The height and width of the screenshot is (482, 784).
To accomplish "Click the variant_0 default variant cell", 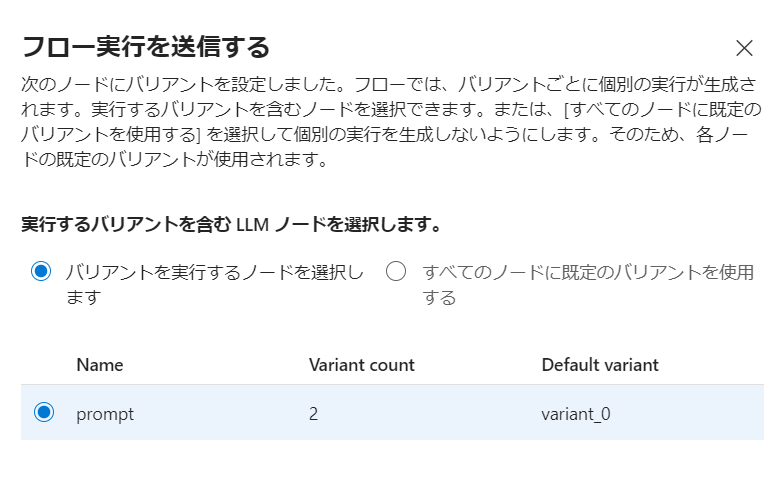I will [x=576, y=414].
